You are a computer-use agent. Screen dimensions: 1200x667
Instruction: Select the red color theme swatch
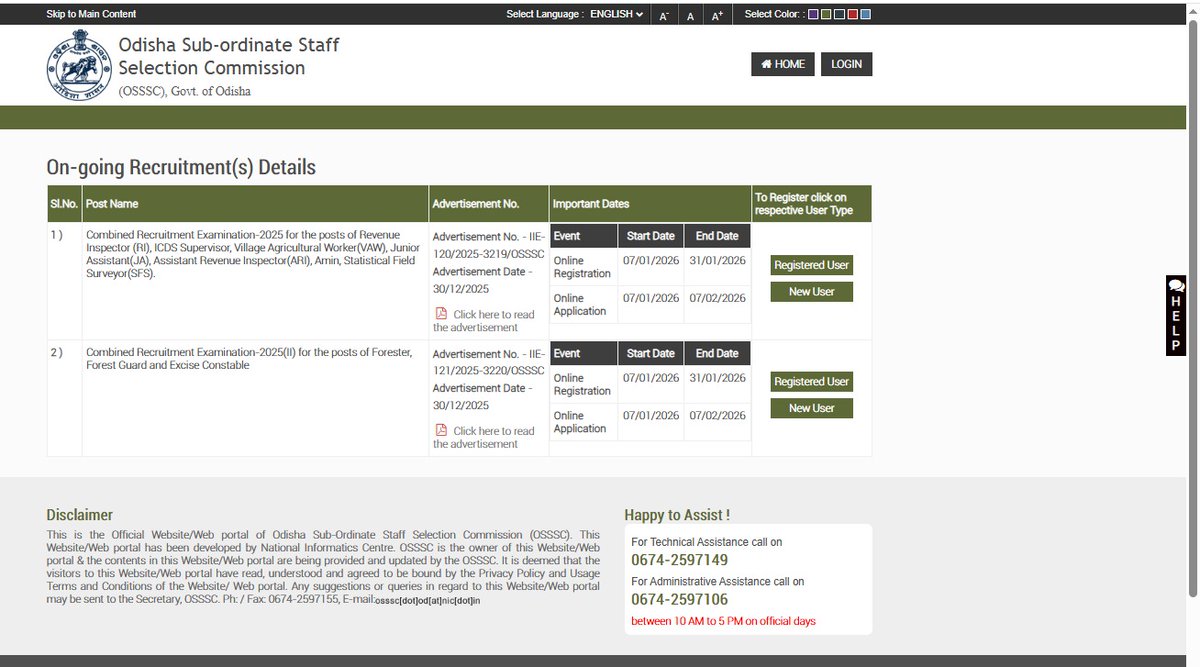[852, 14]
